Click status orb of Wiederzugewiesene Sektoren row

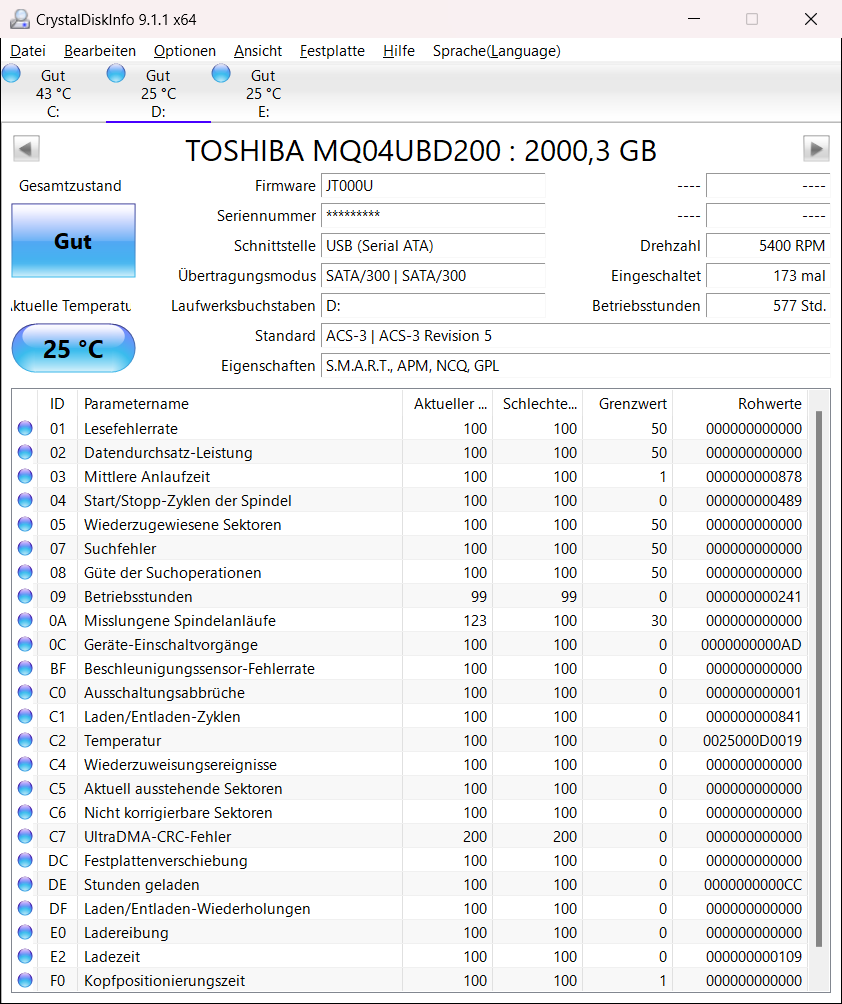[25, 524]
